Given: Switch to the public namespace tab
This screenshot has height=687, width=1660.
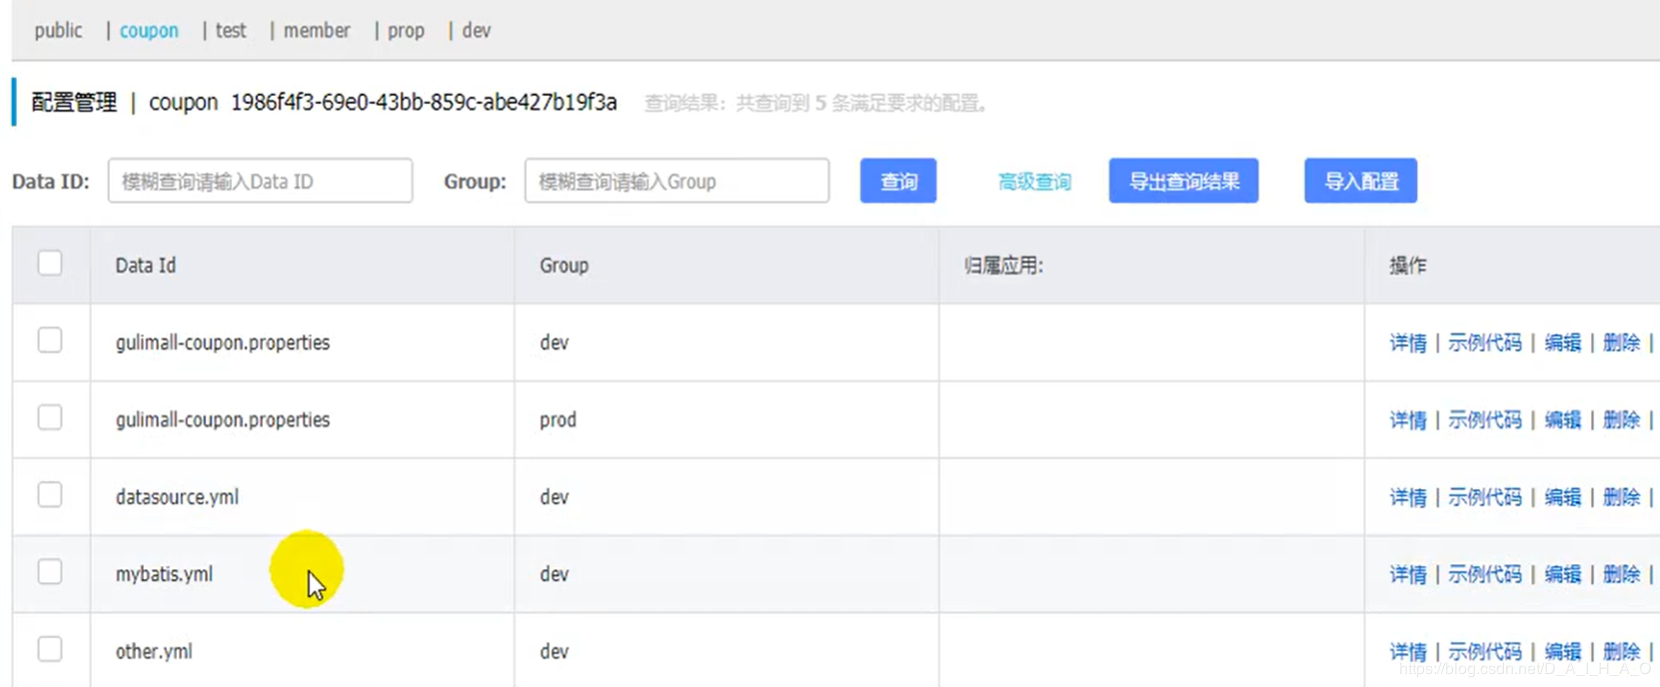Looking at the screenshot, I should tap(58, 31).
